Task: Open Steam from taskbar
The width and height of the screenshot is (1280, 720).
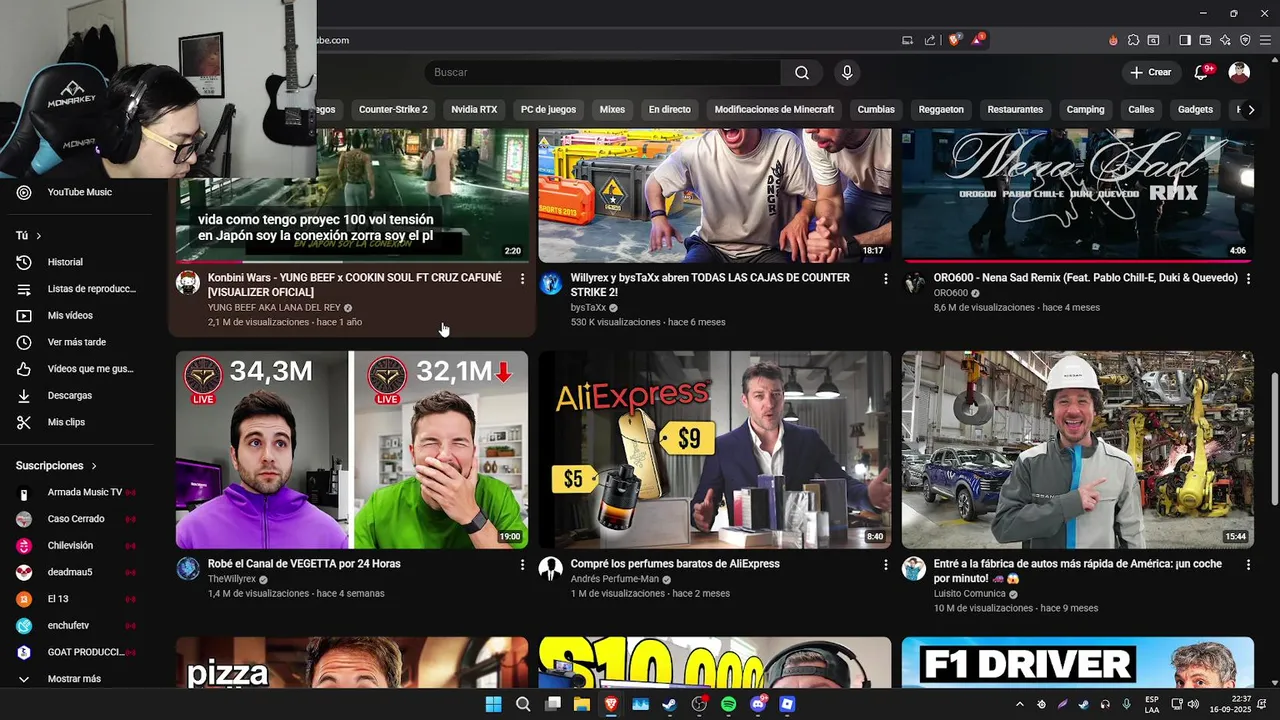Action: (669, 704)
